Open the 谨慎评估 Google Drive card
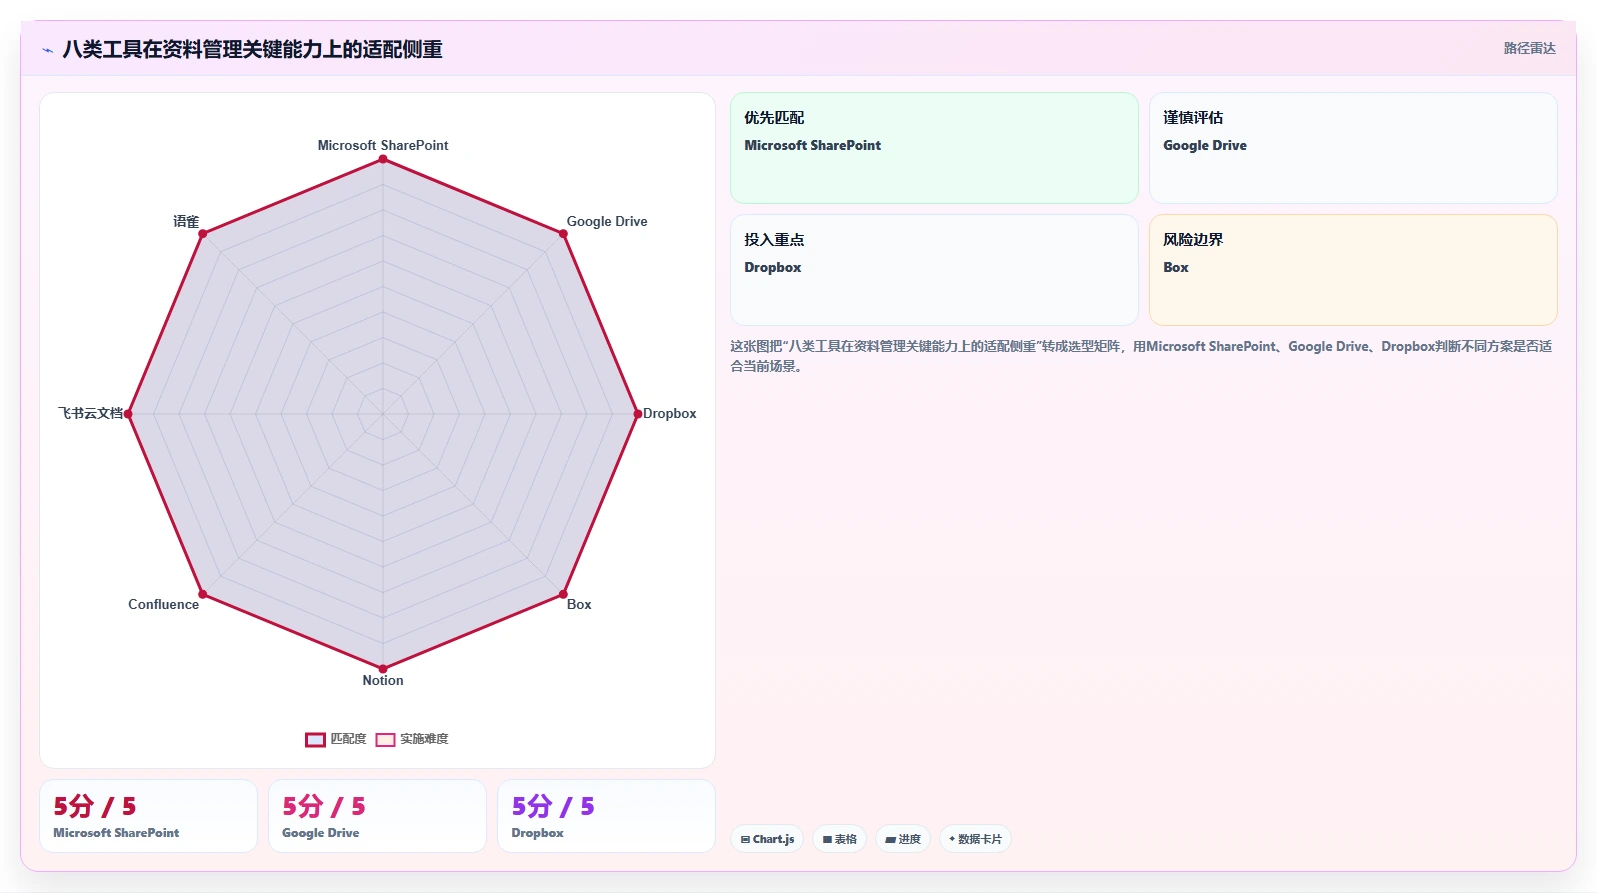This screenshot has height=893, width=1597. click(1353, 148)
